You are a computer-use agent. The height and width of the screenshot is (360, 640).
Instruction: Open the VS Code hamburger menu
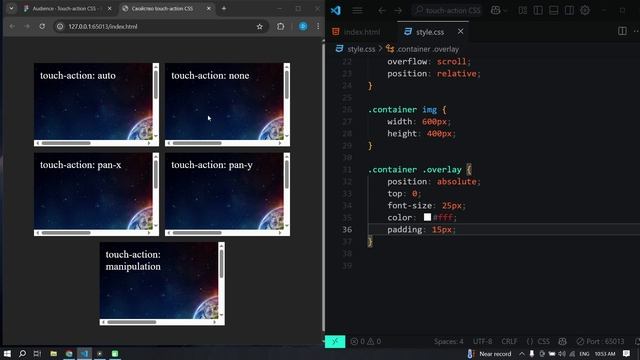coord(357,11)
